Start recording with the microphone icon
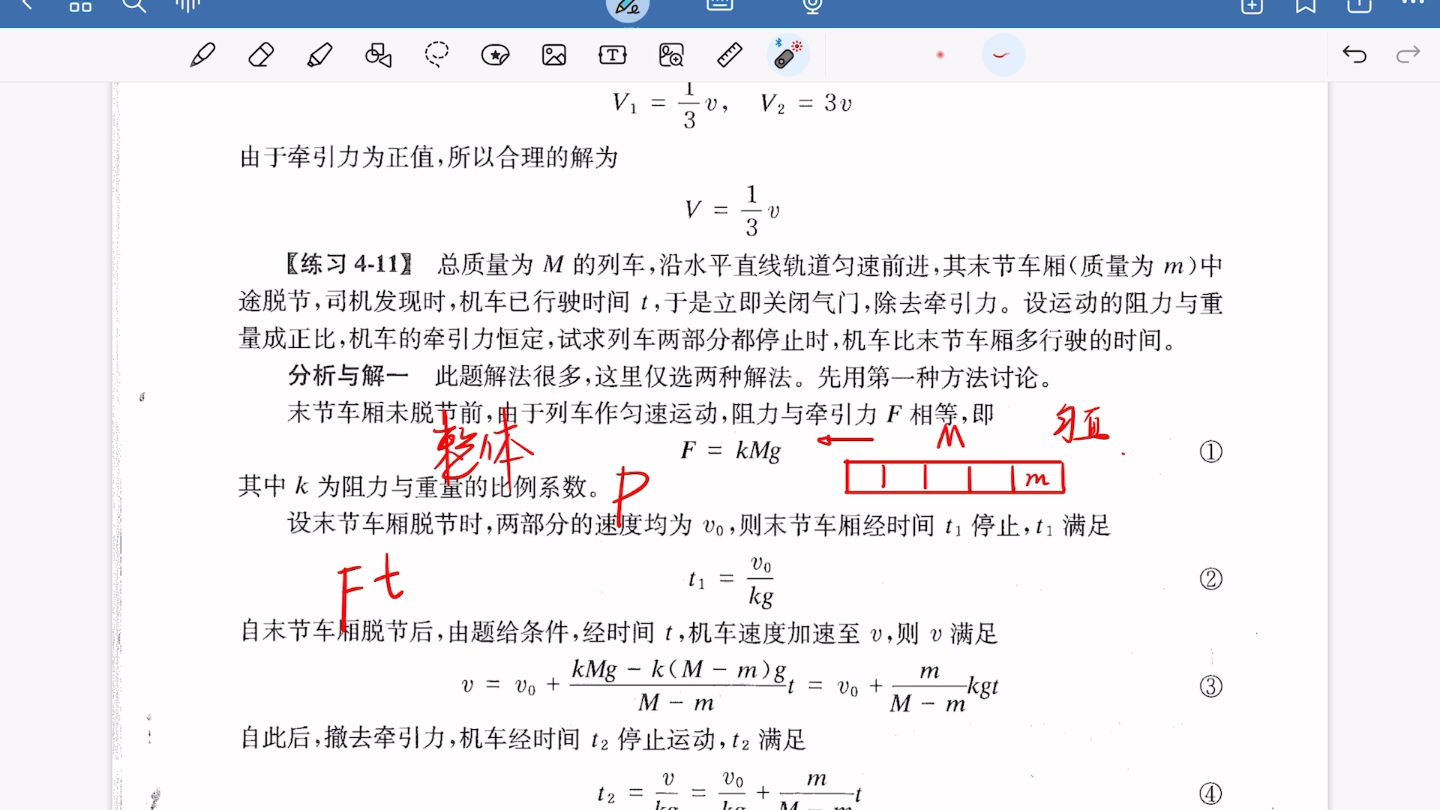Image resolution: width=1440 pixels, height=810 pixels. click(812, 6)
